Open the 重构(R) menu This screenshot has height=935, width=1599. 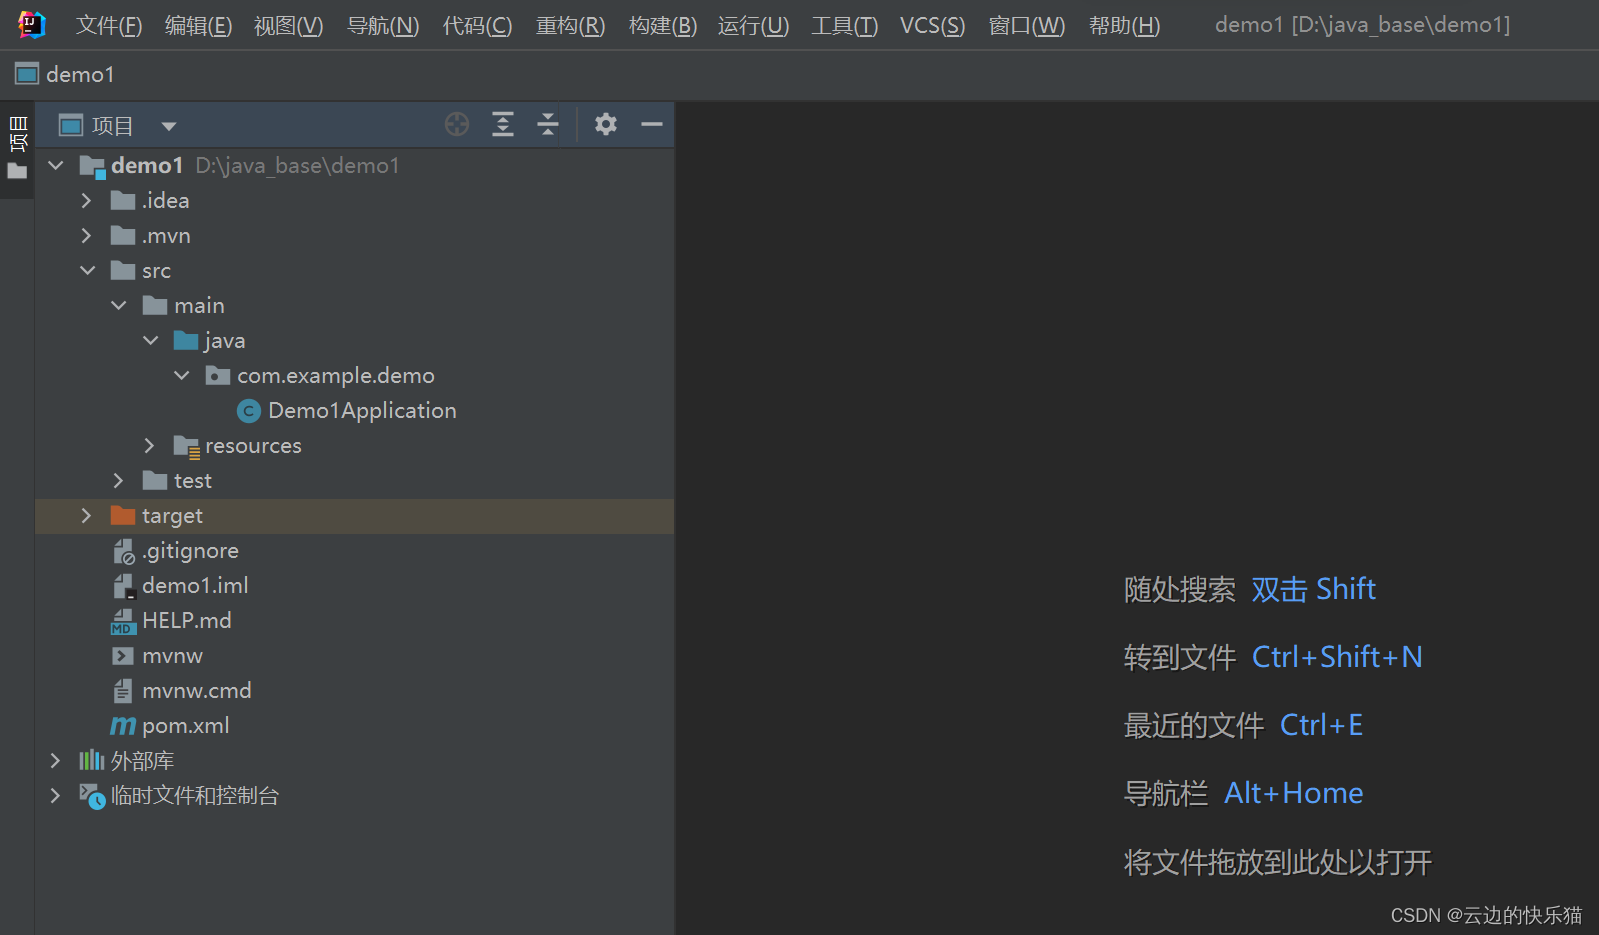[x=570, y=25]
